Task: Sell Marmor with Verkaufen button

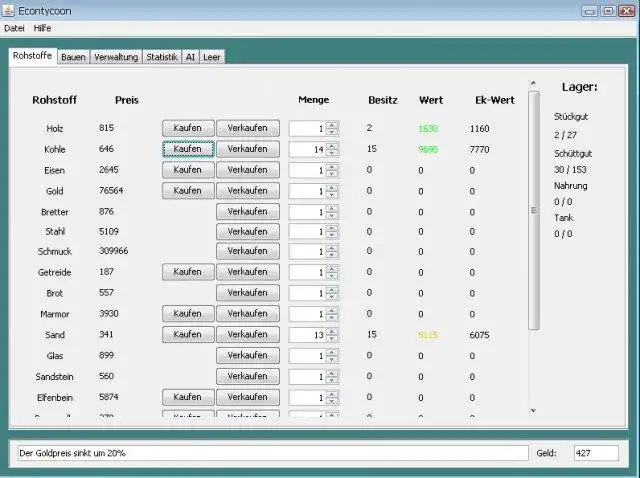Action: point(248,313)
